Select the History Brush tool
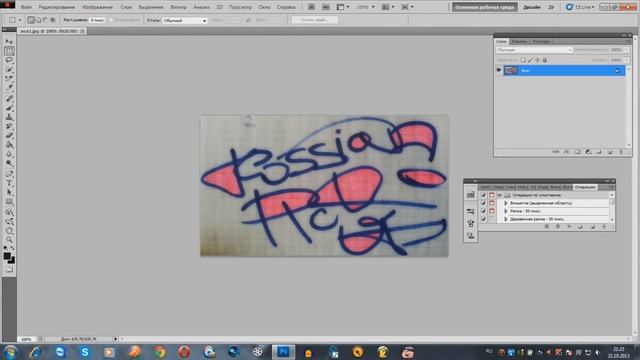This screenshot has height=360, width=640. click(x=9, y=126)
